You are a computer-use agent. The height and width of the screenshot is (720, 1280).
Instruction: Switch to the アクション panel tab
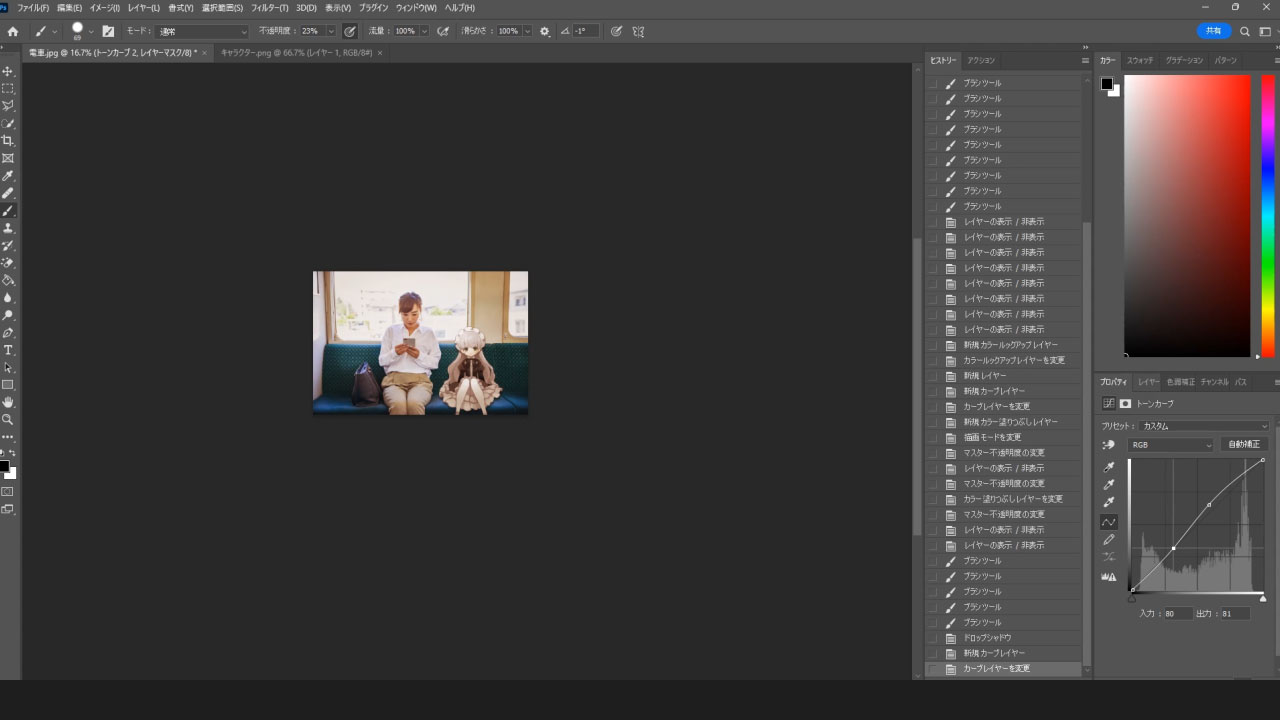click(981, 61)
